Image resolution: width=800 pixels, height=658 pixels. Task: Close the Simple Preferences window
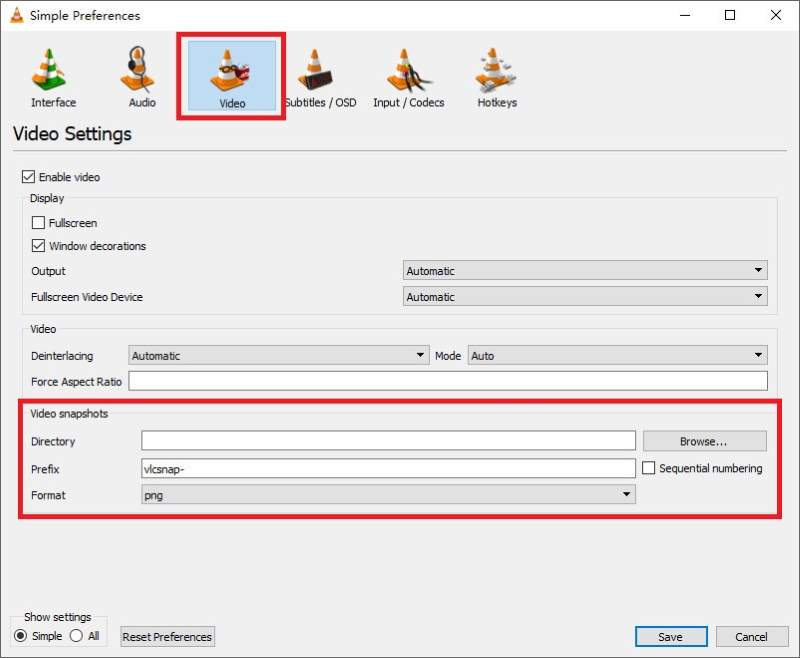pos(776,15)
